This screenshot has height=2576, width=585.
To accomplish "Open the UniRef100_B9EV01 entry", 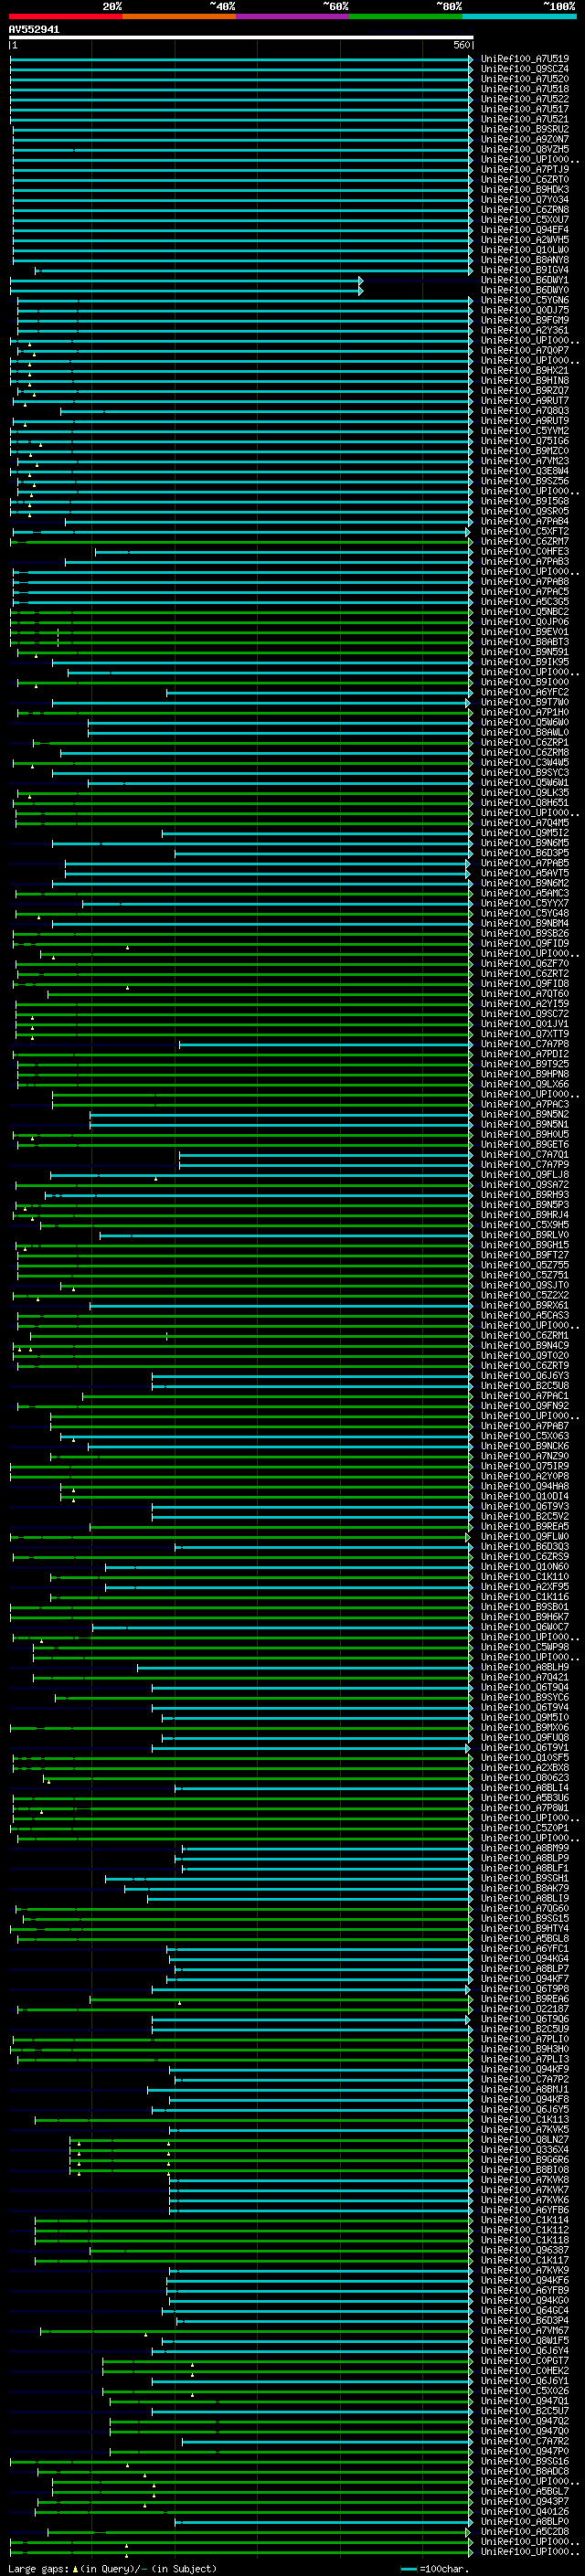I will pos(525,632).
